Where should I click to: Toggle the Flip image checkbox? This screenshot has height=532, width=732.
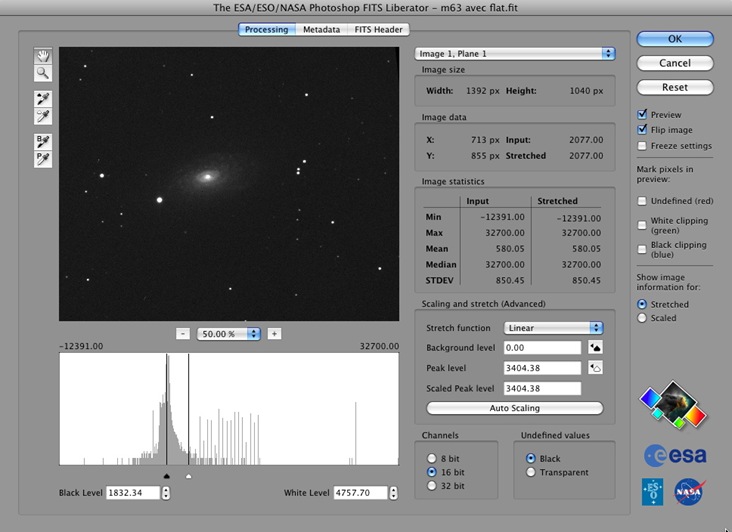pos(642,130)
